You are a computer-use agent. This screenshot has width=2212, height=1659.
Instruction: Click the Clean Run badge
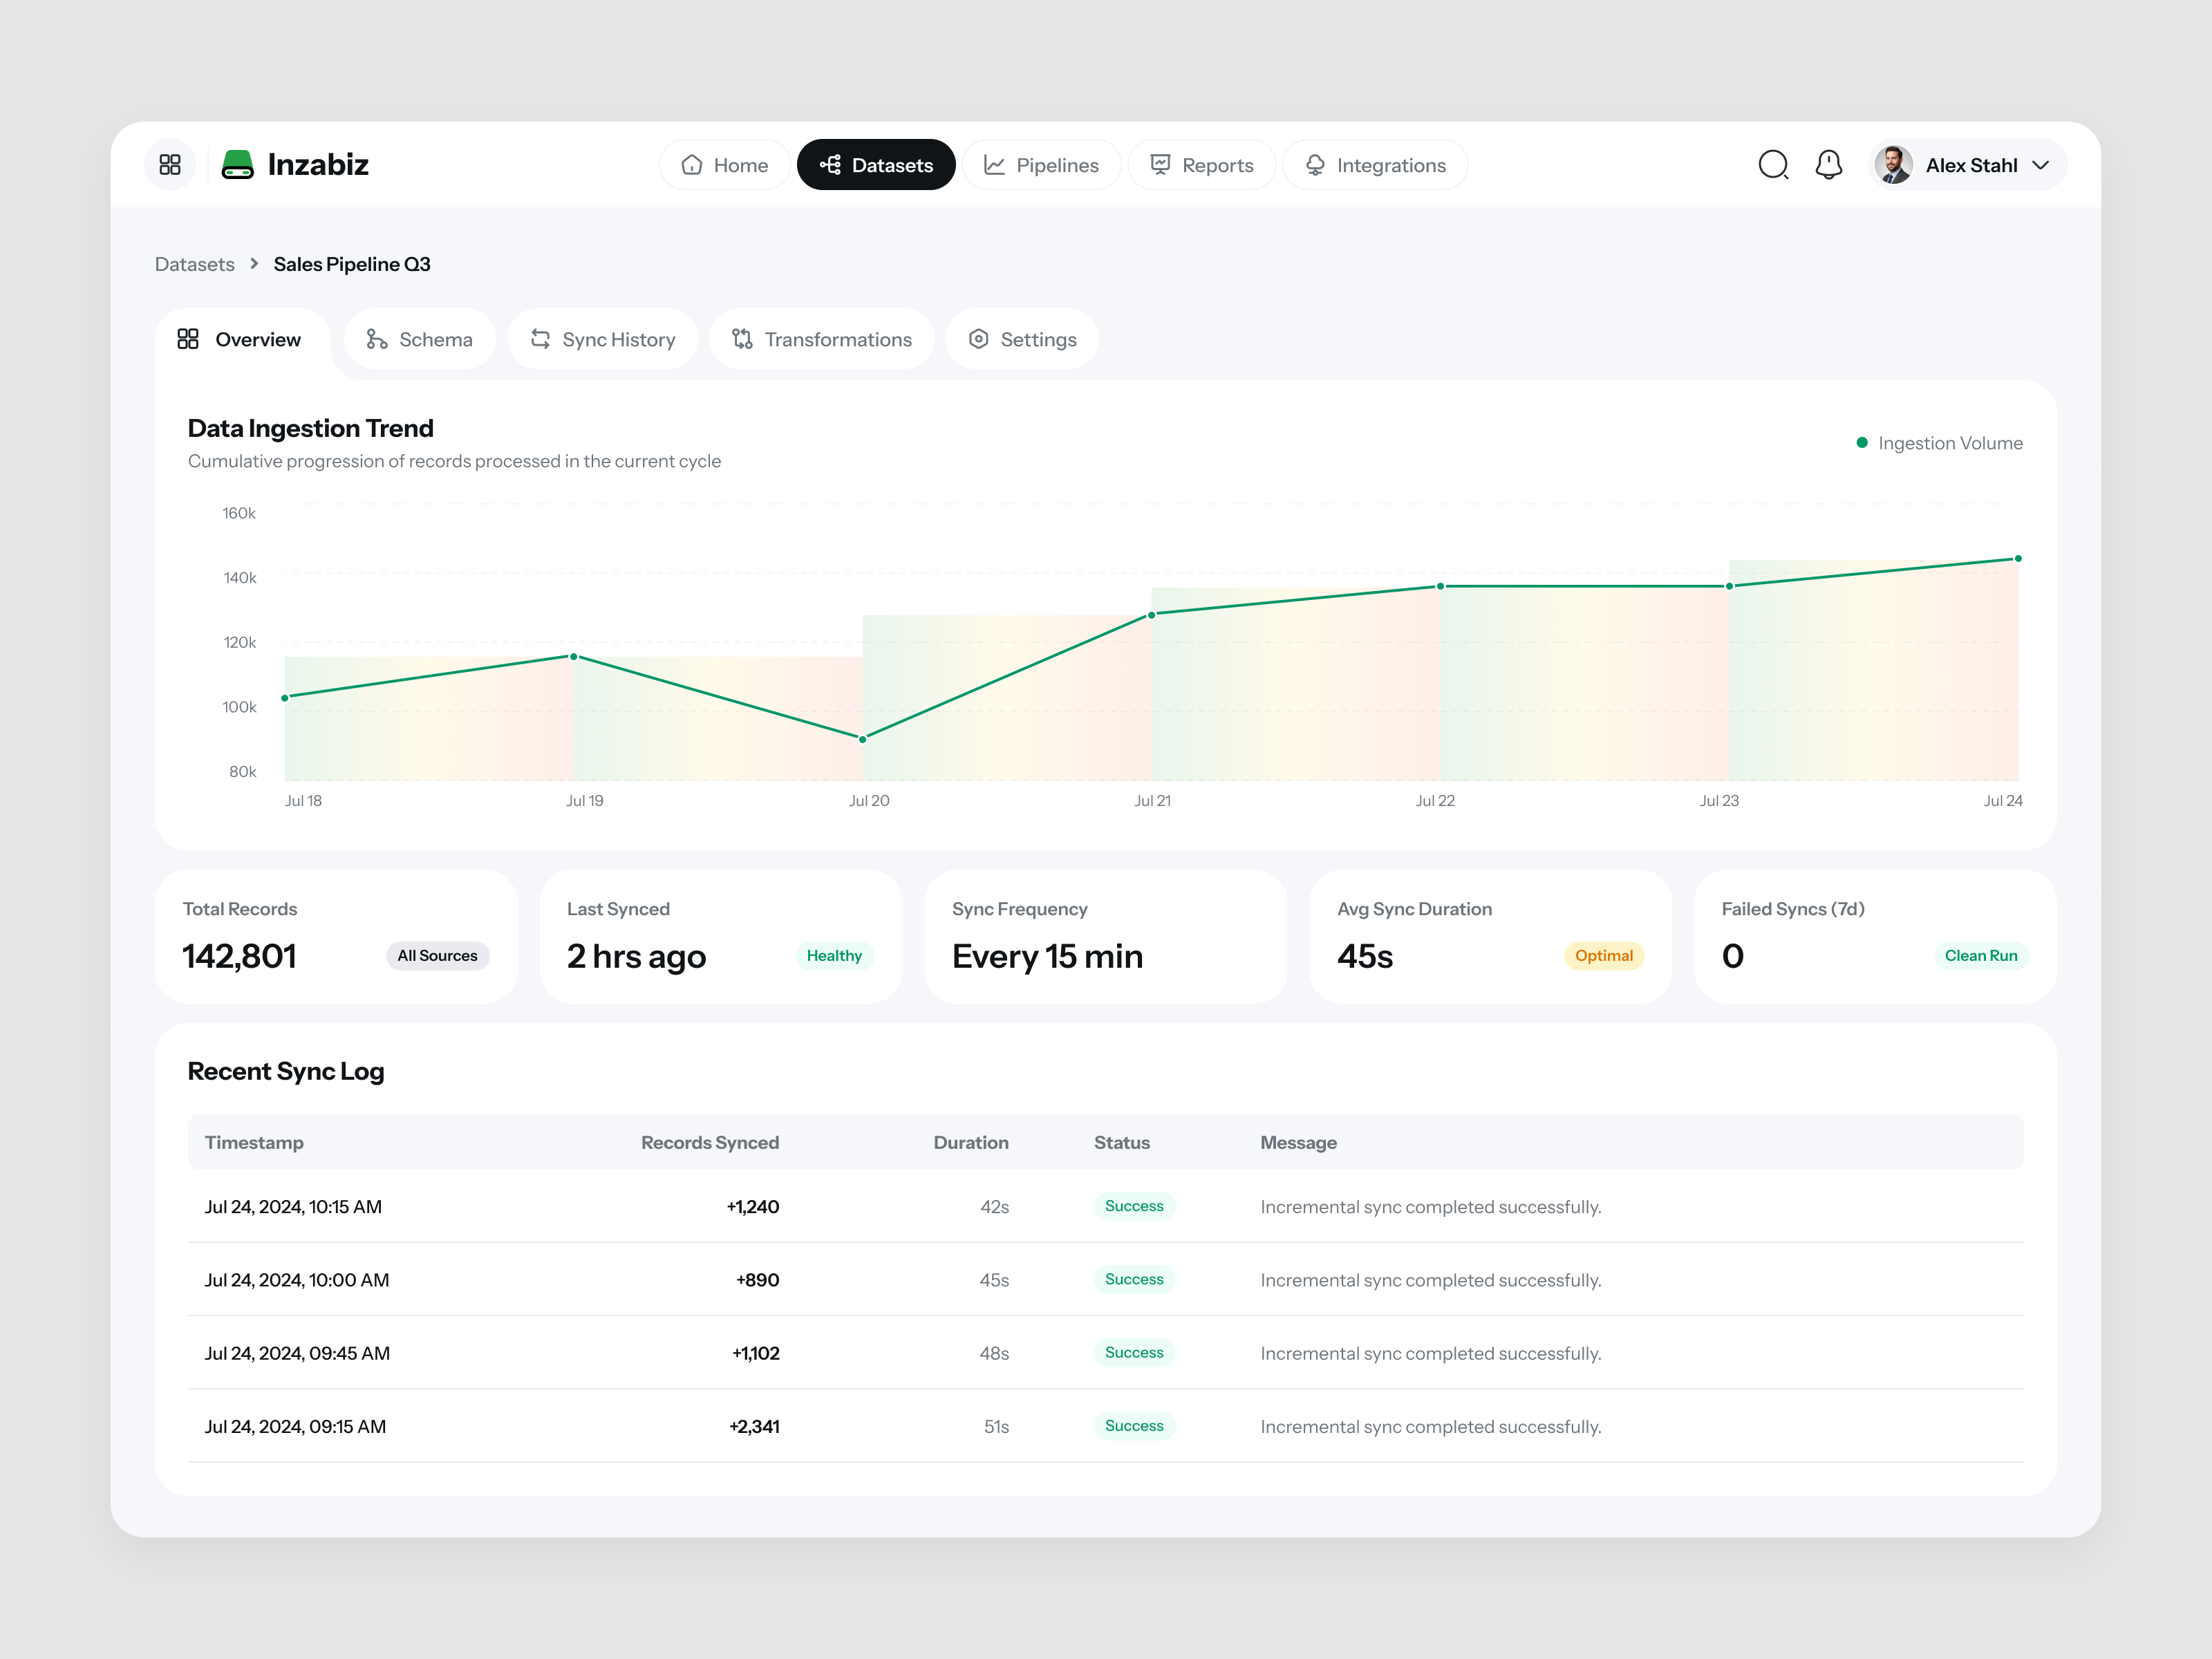(x=1981, y=956)
